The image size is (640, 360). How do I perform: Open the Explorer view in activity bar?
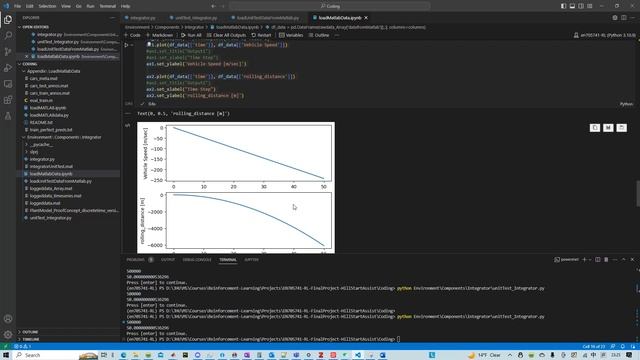click(x=8, y=20)
